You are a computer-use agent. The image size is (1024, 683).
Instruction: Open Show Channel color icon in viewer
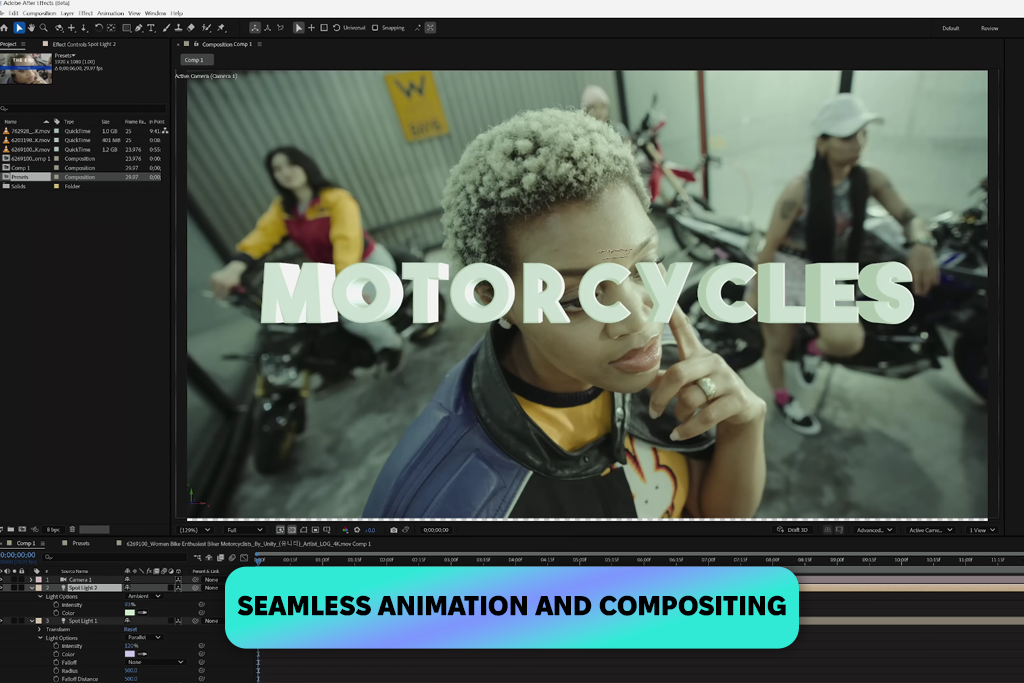click(x=345, y=530)
